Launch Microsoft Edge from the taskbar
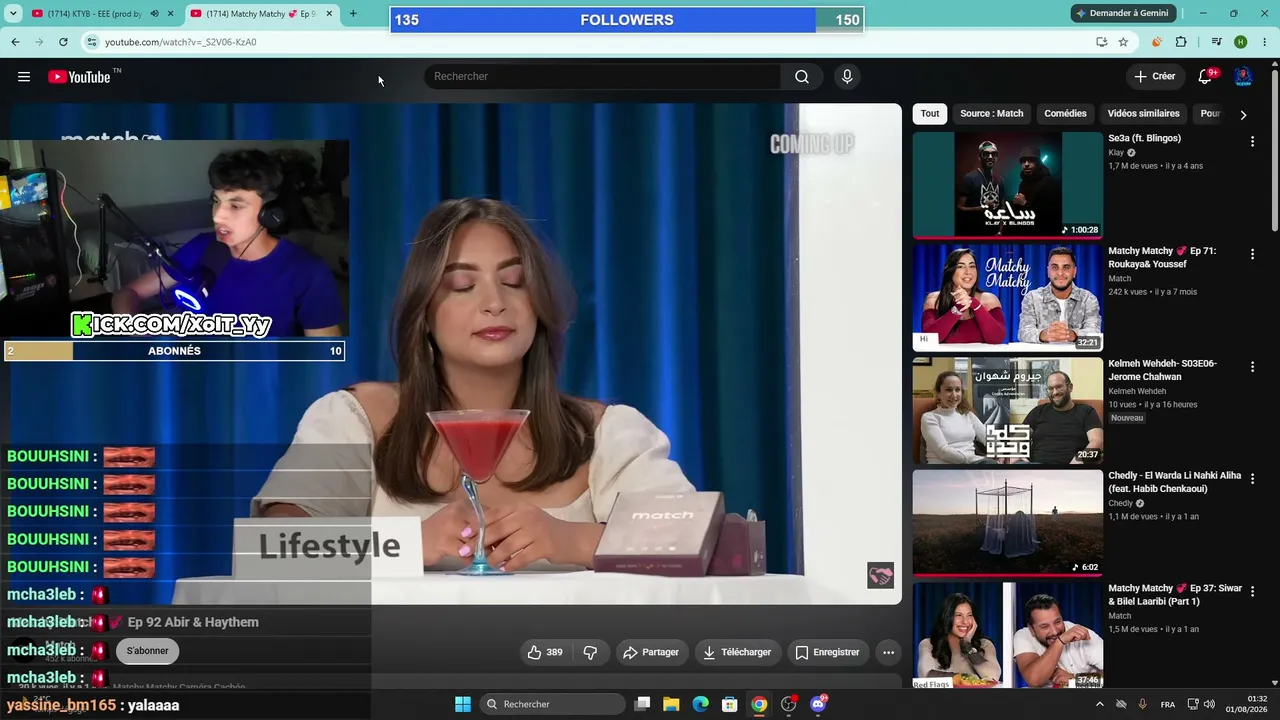1280x720 pixels. coord(701,704)
